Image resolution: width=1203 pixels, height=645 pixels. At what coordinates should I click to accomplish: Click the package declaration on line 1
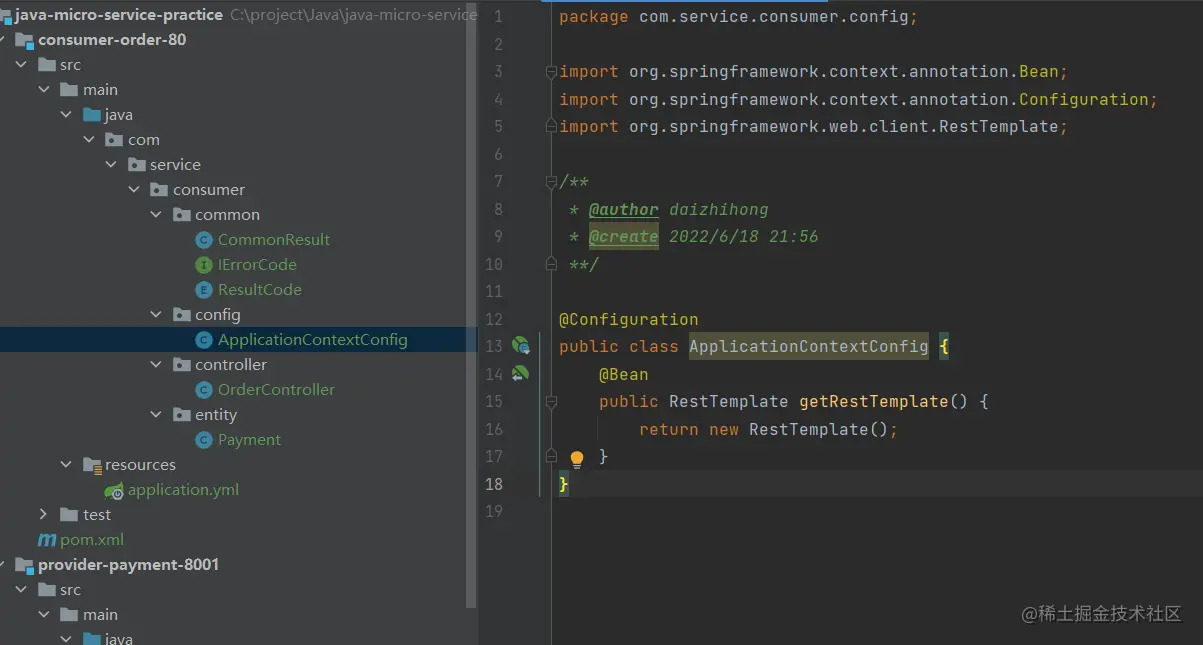point(738,17)
